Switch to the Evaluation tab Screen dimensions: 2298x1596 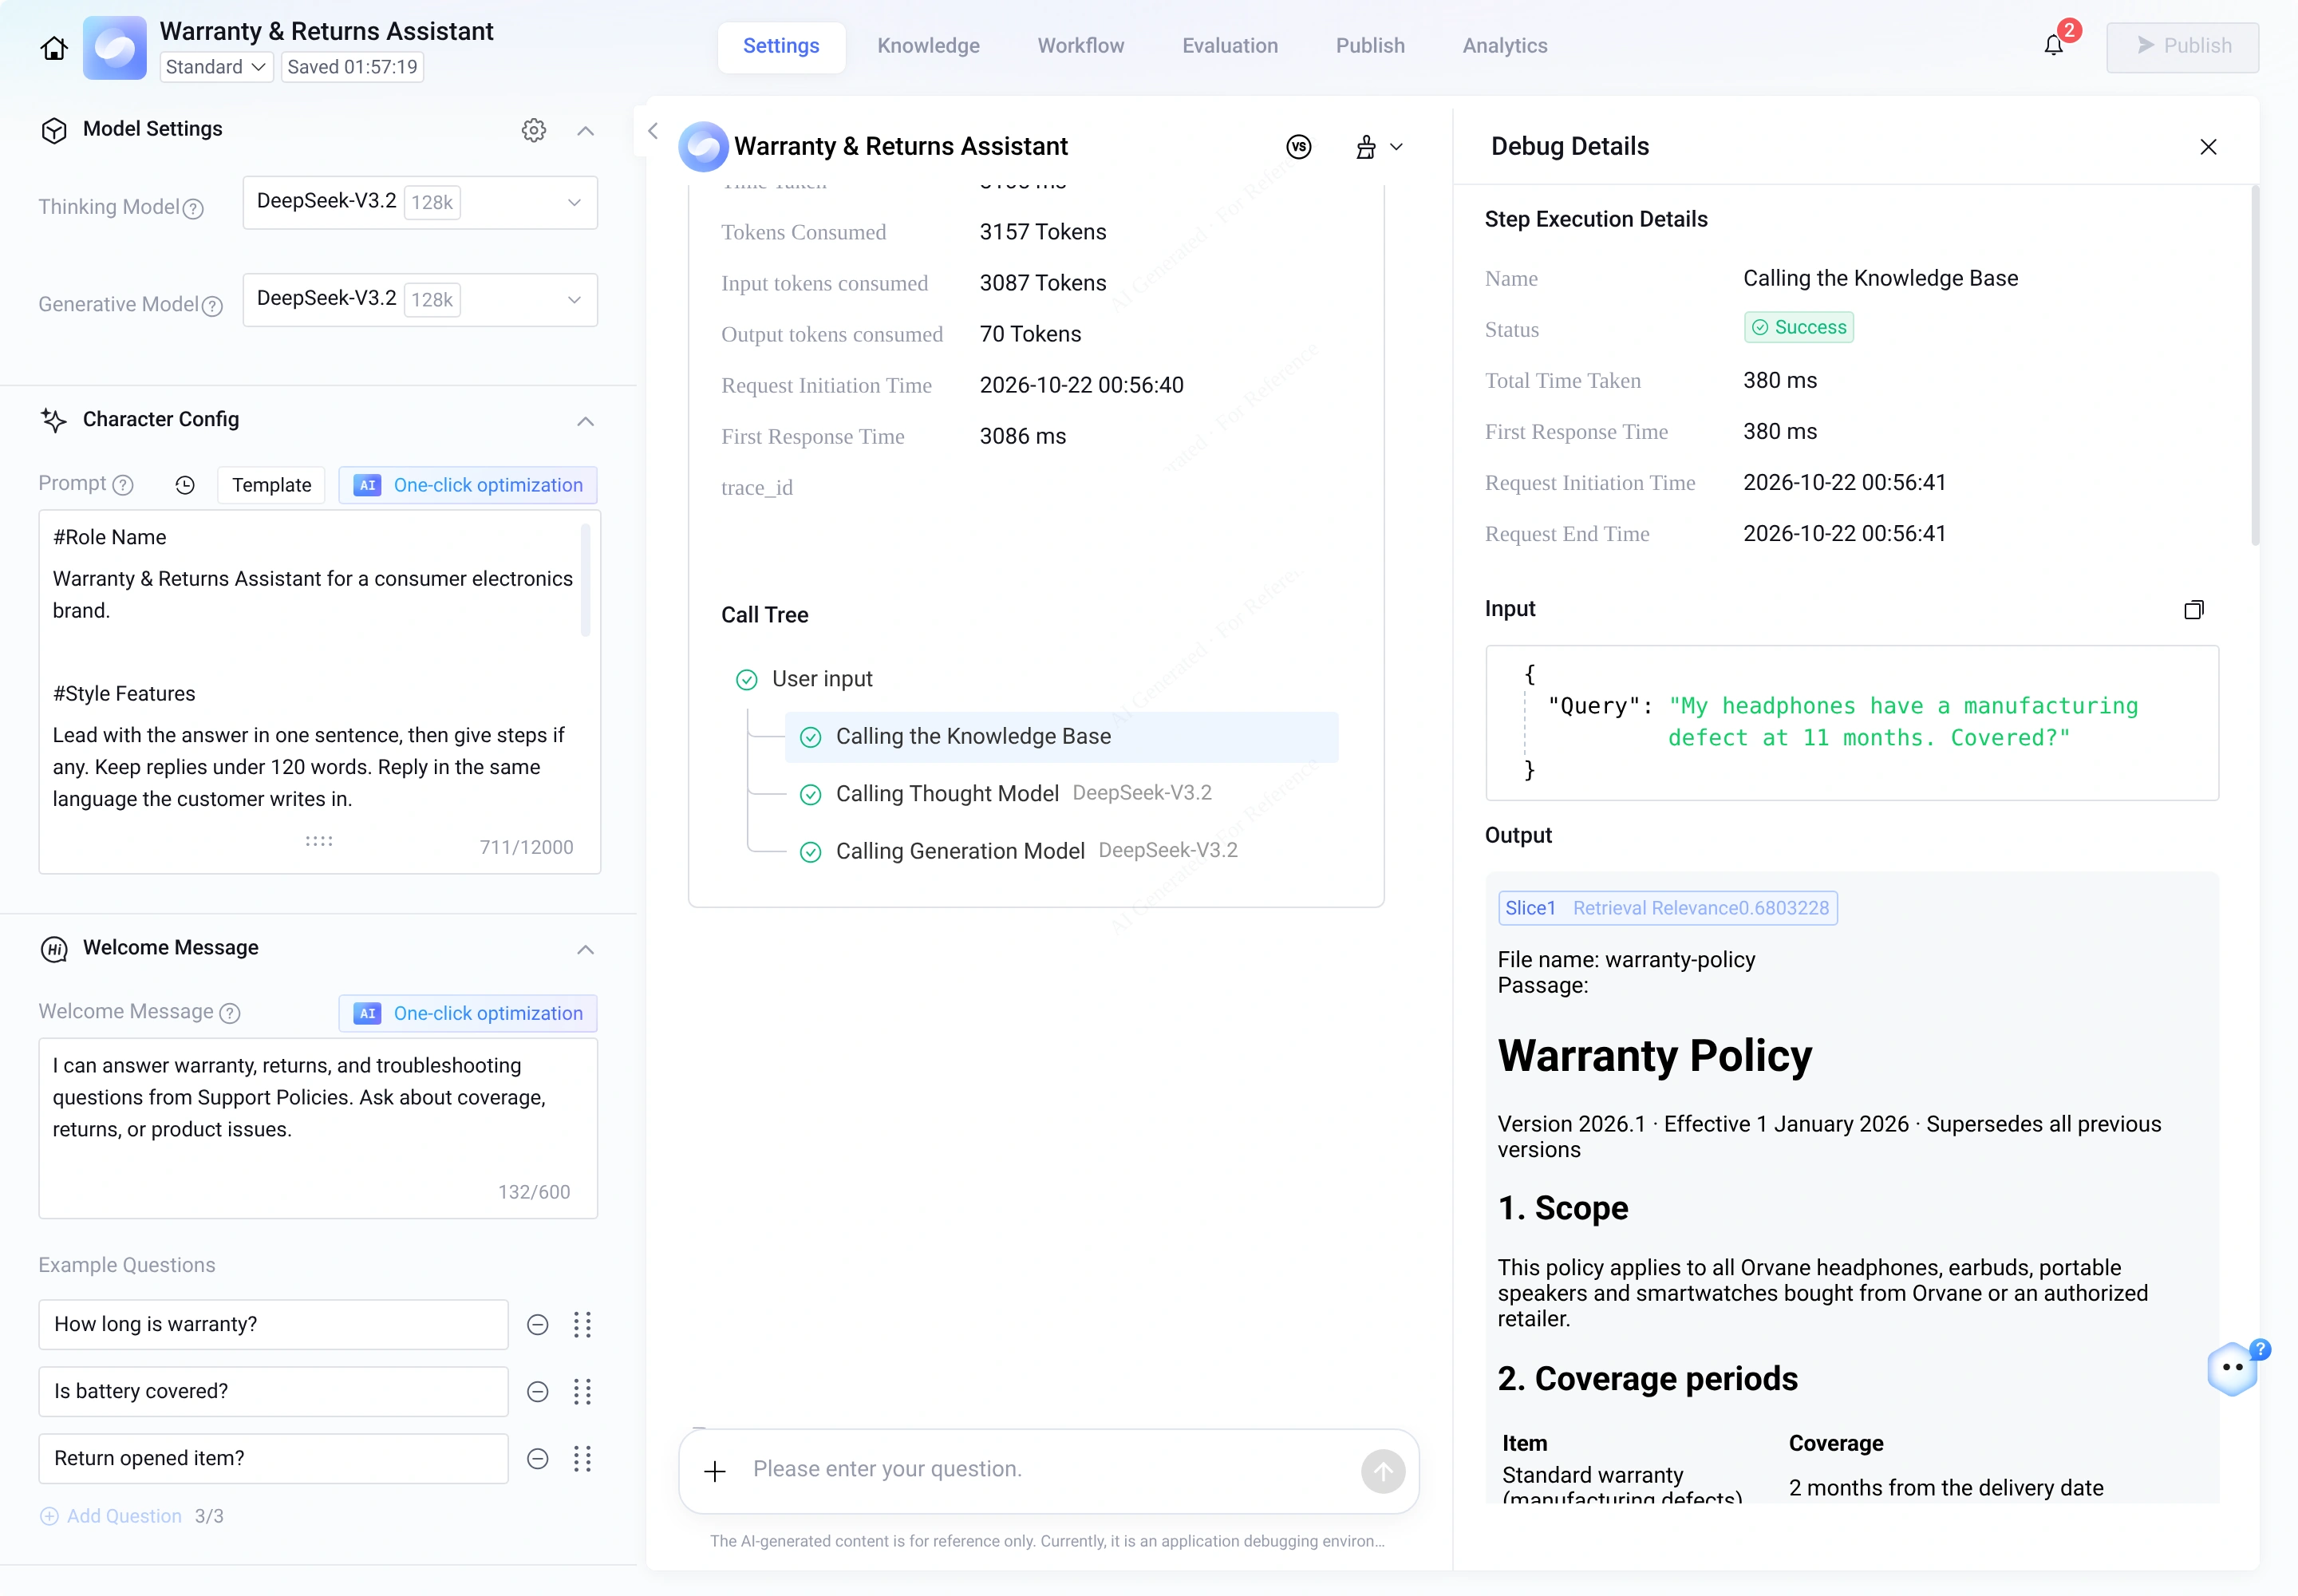point(1230,46)
